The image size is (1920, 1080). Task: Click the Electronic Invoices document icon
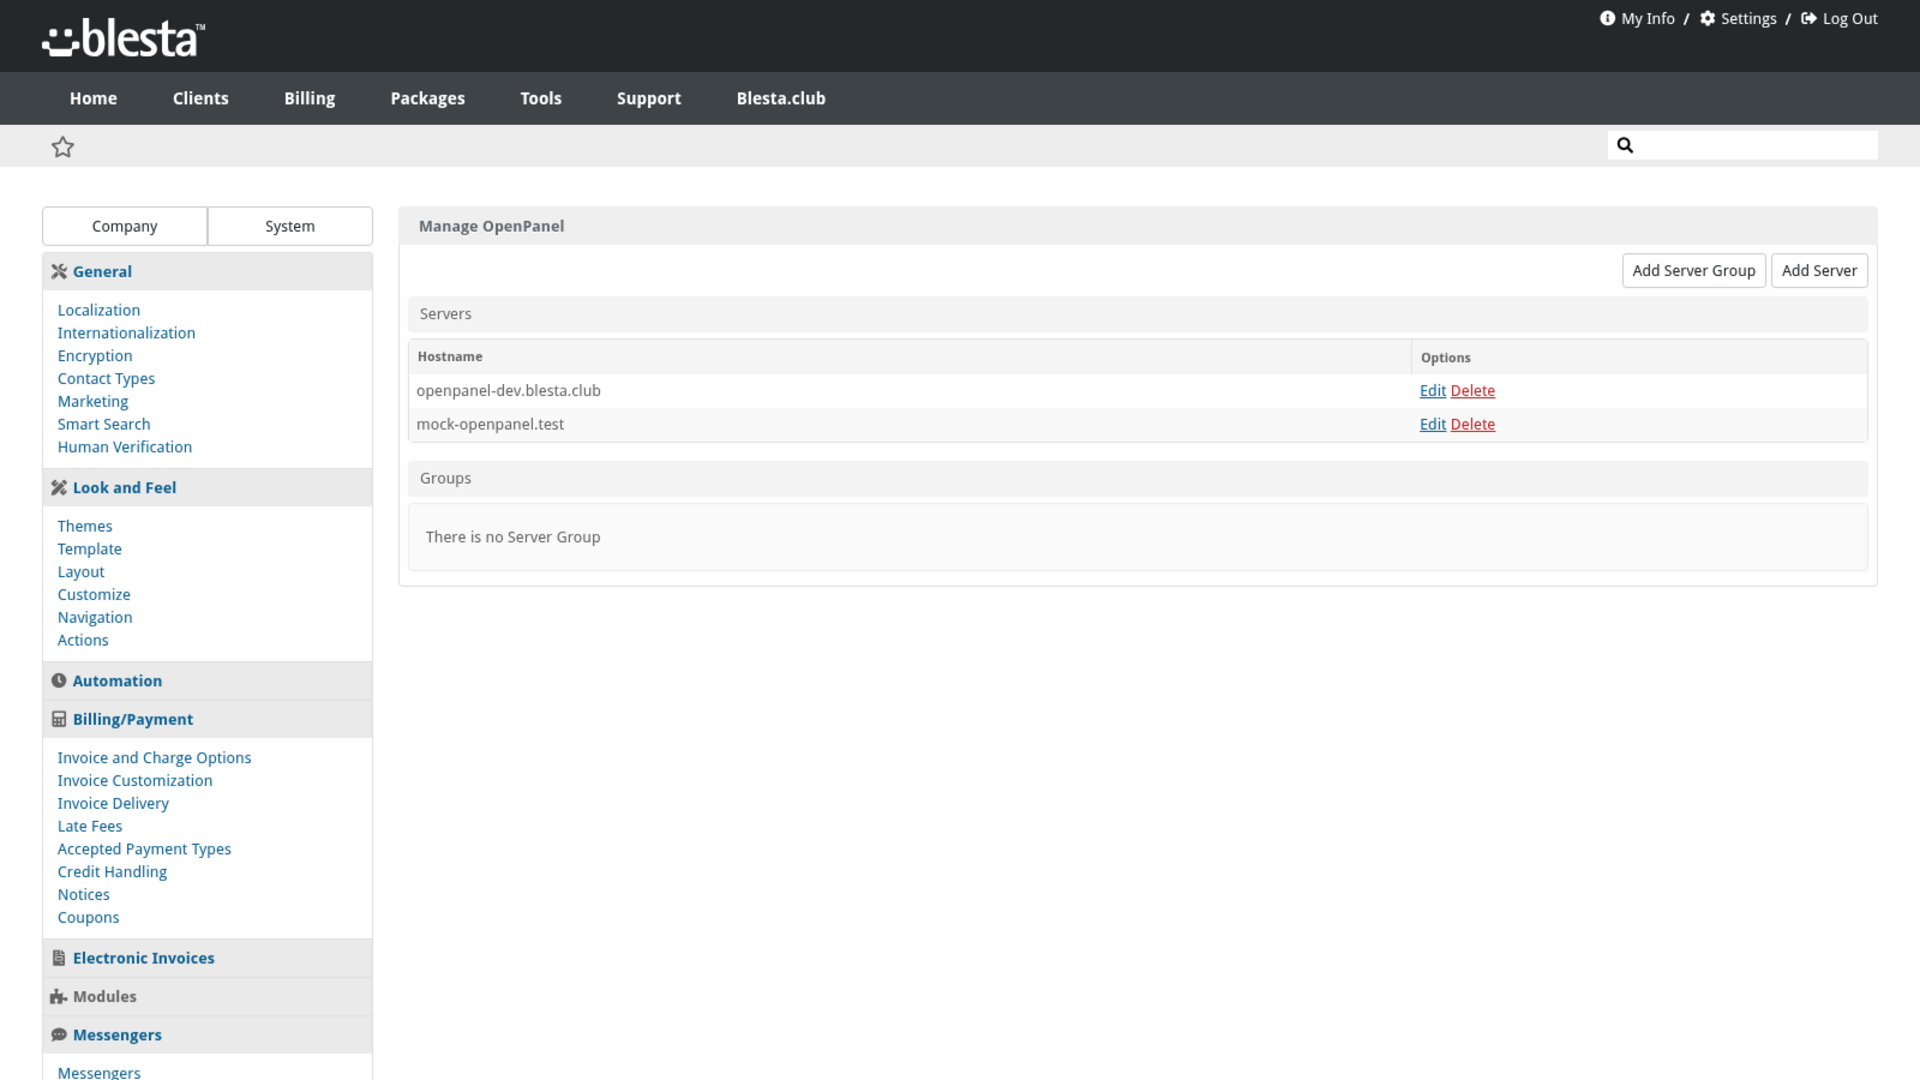[x=59, y=957]
